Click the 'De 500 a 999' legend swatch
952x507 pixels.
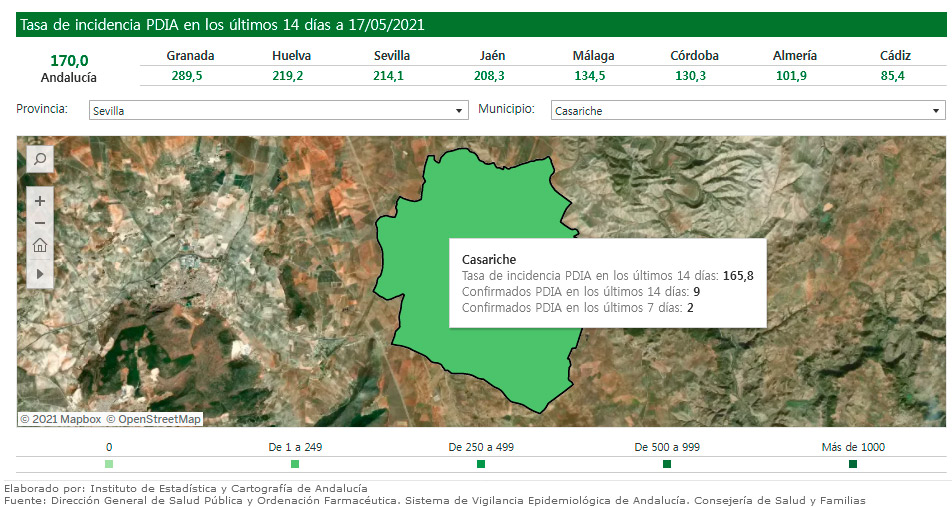click(667, 464)
